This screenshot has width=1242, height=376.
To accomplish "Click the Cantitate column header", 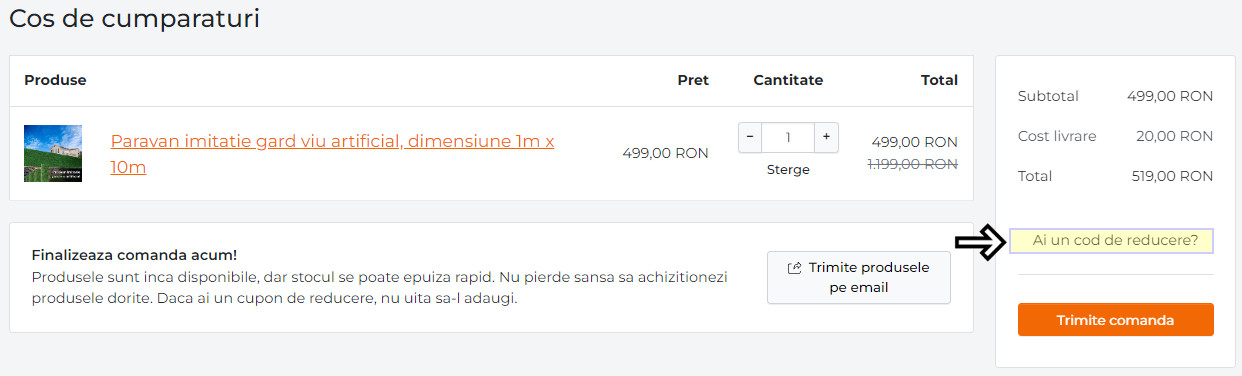I will click(x=788, y=80).
